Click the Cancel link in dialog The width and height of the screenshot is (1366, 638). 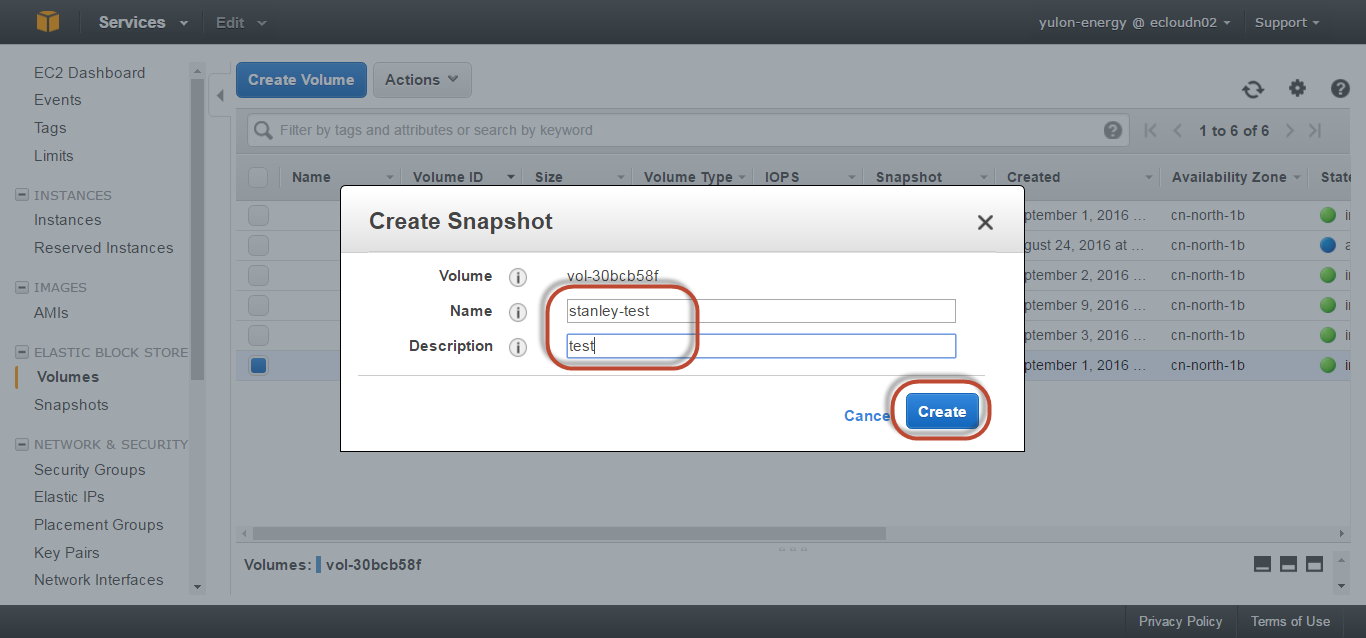click(866, 416)
